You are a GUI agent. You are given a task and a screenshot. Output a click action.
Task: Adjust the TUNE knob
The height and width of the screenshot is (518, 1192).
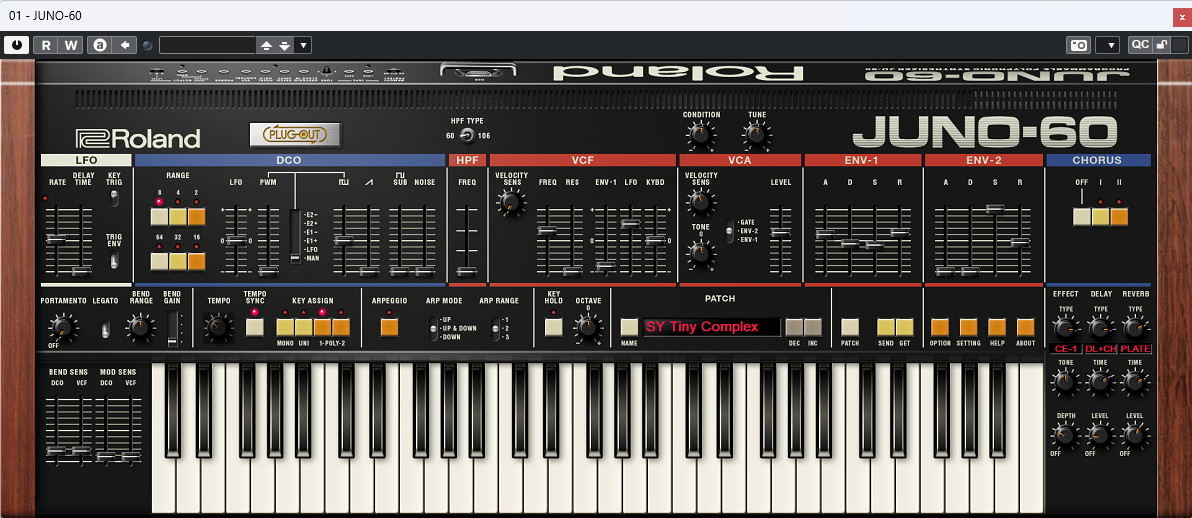click(756, 135)
